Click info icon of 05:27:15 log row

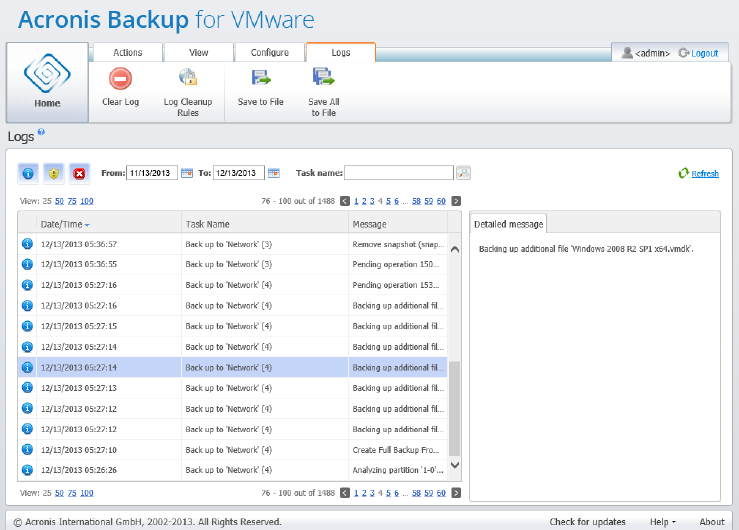pyautogui.click(x=27, y=326)
